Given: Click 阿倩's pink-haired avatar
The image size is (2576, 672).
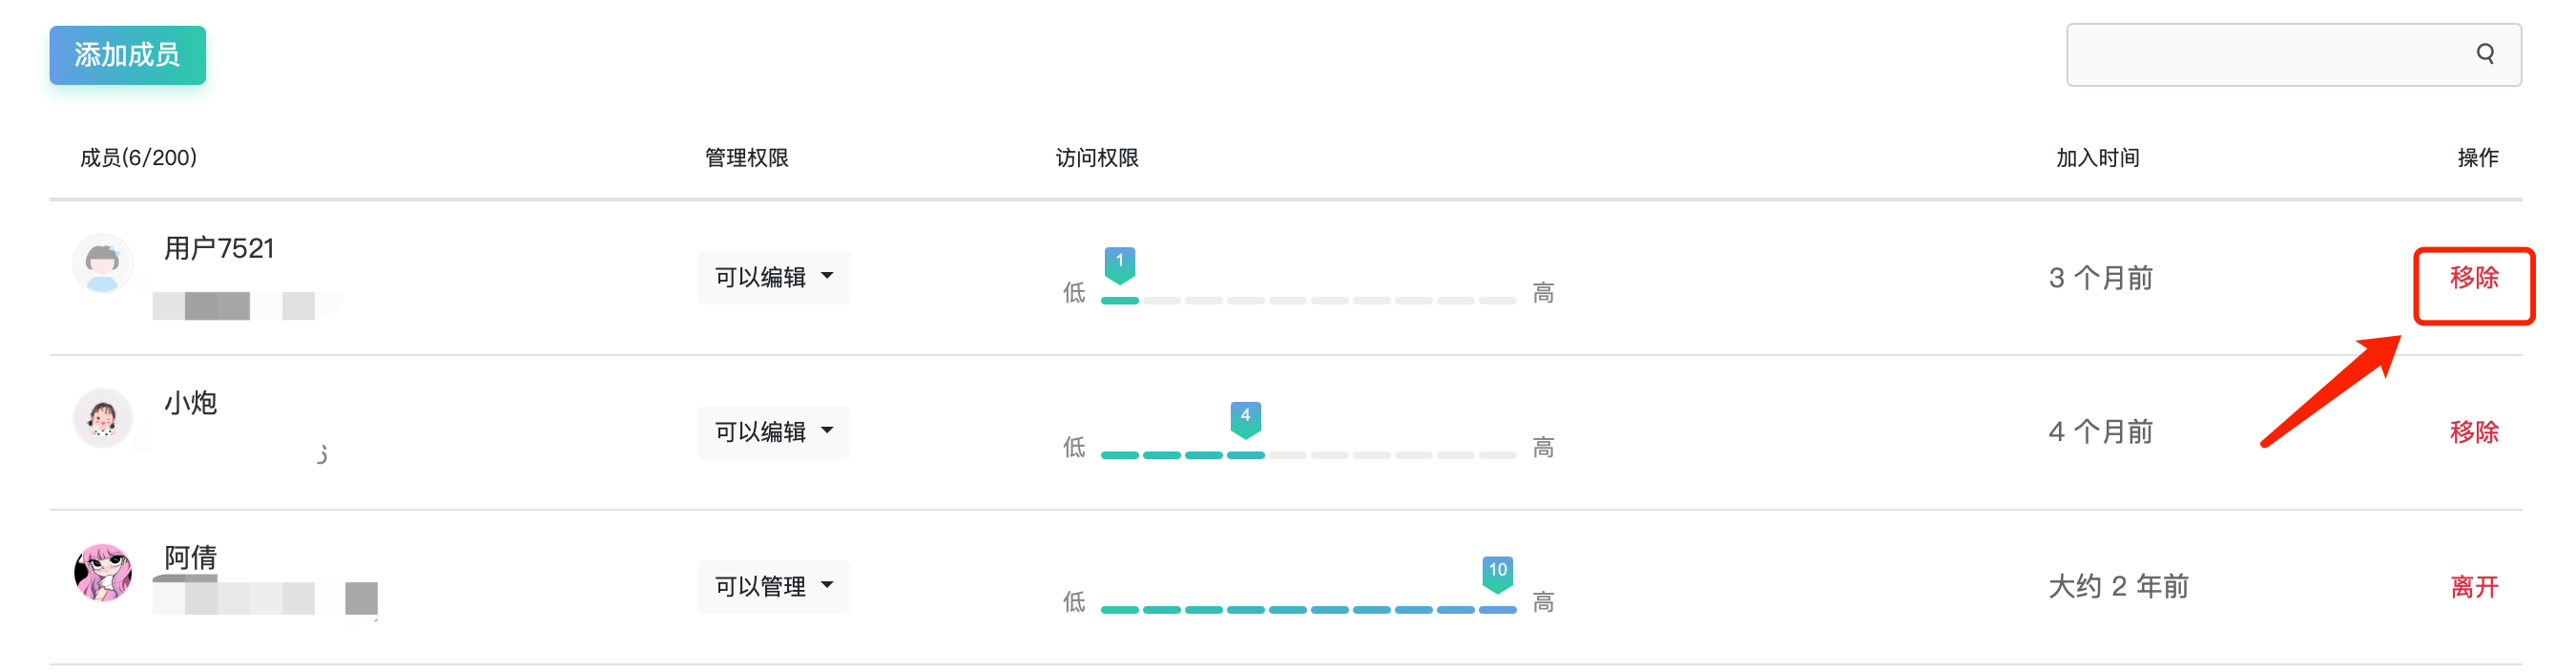Looking at the screenshot, I should 103,572.
